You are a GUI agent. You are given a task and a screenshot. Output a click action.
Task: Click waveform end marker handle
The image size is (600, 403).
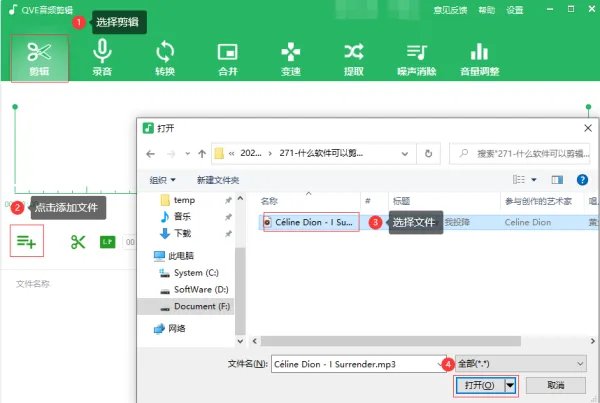click(x=589, y=107)
